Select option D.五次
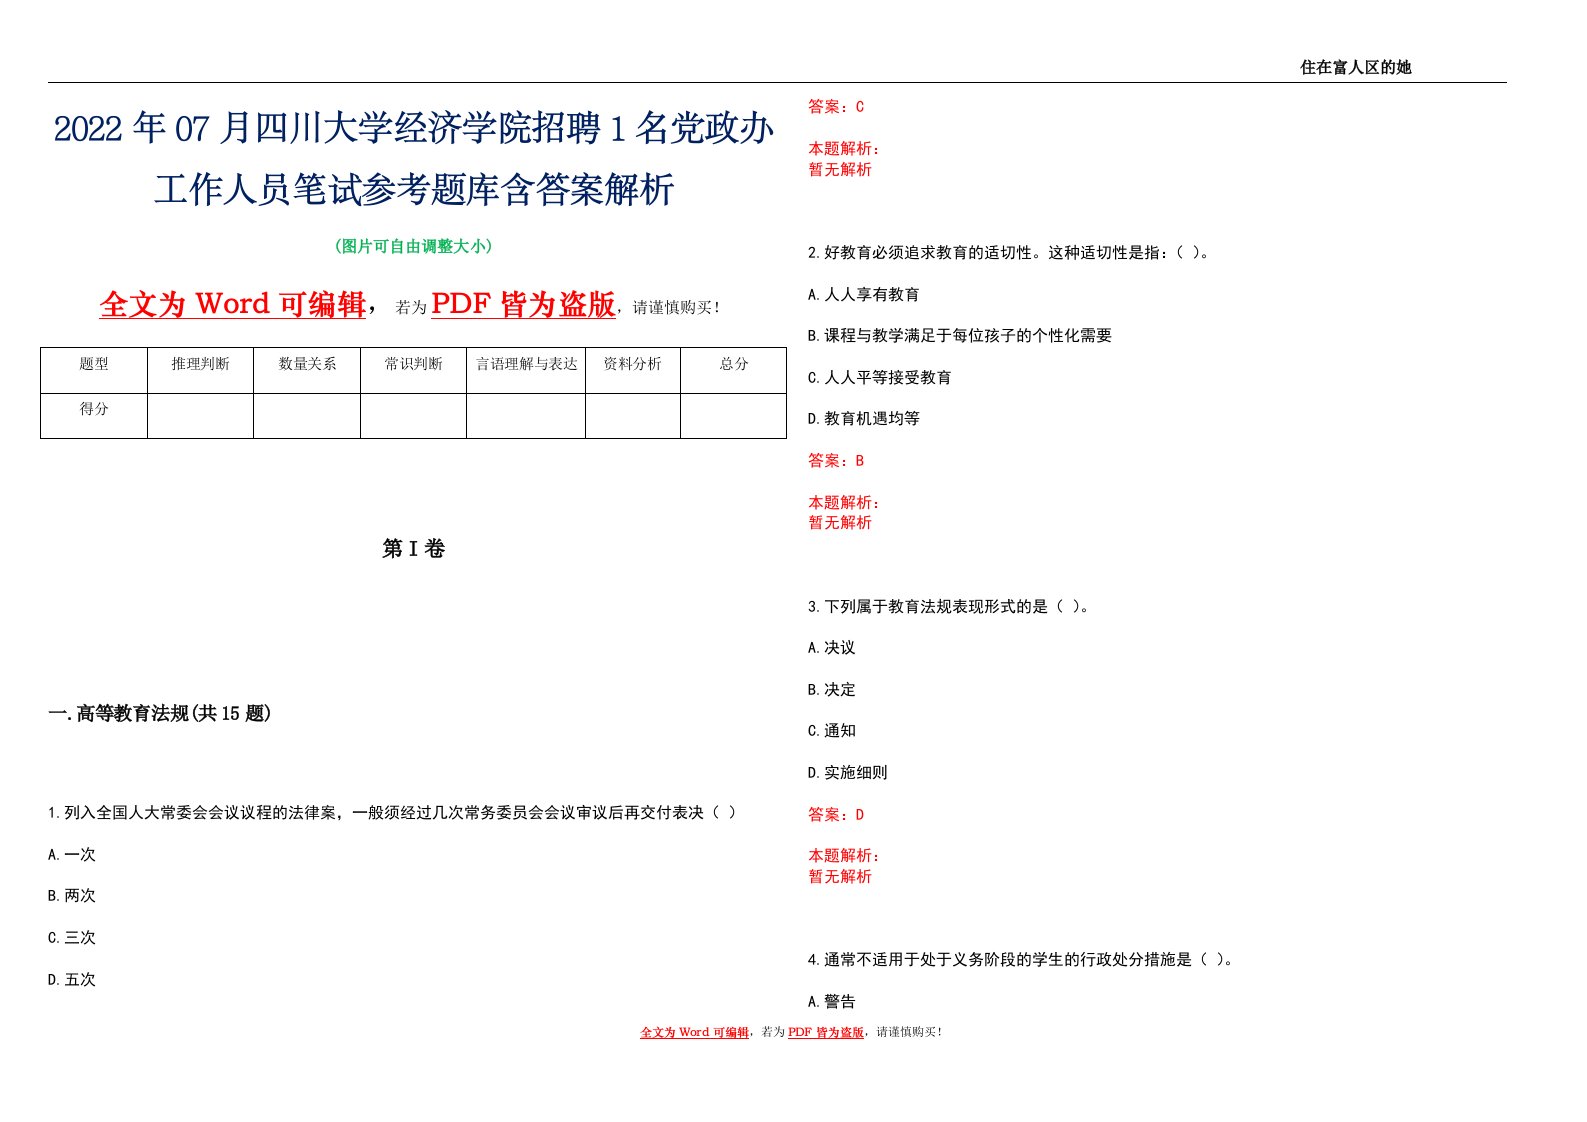The image size is (1587, 1122). coord(72,980)
